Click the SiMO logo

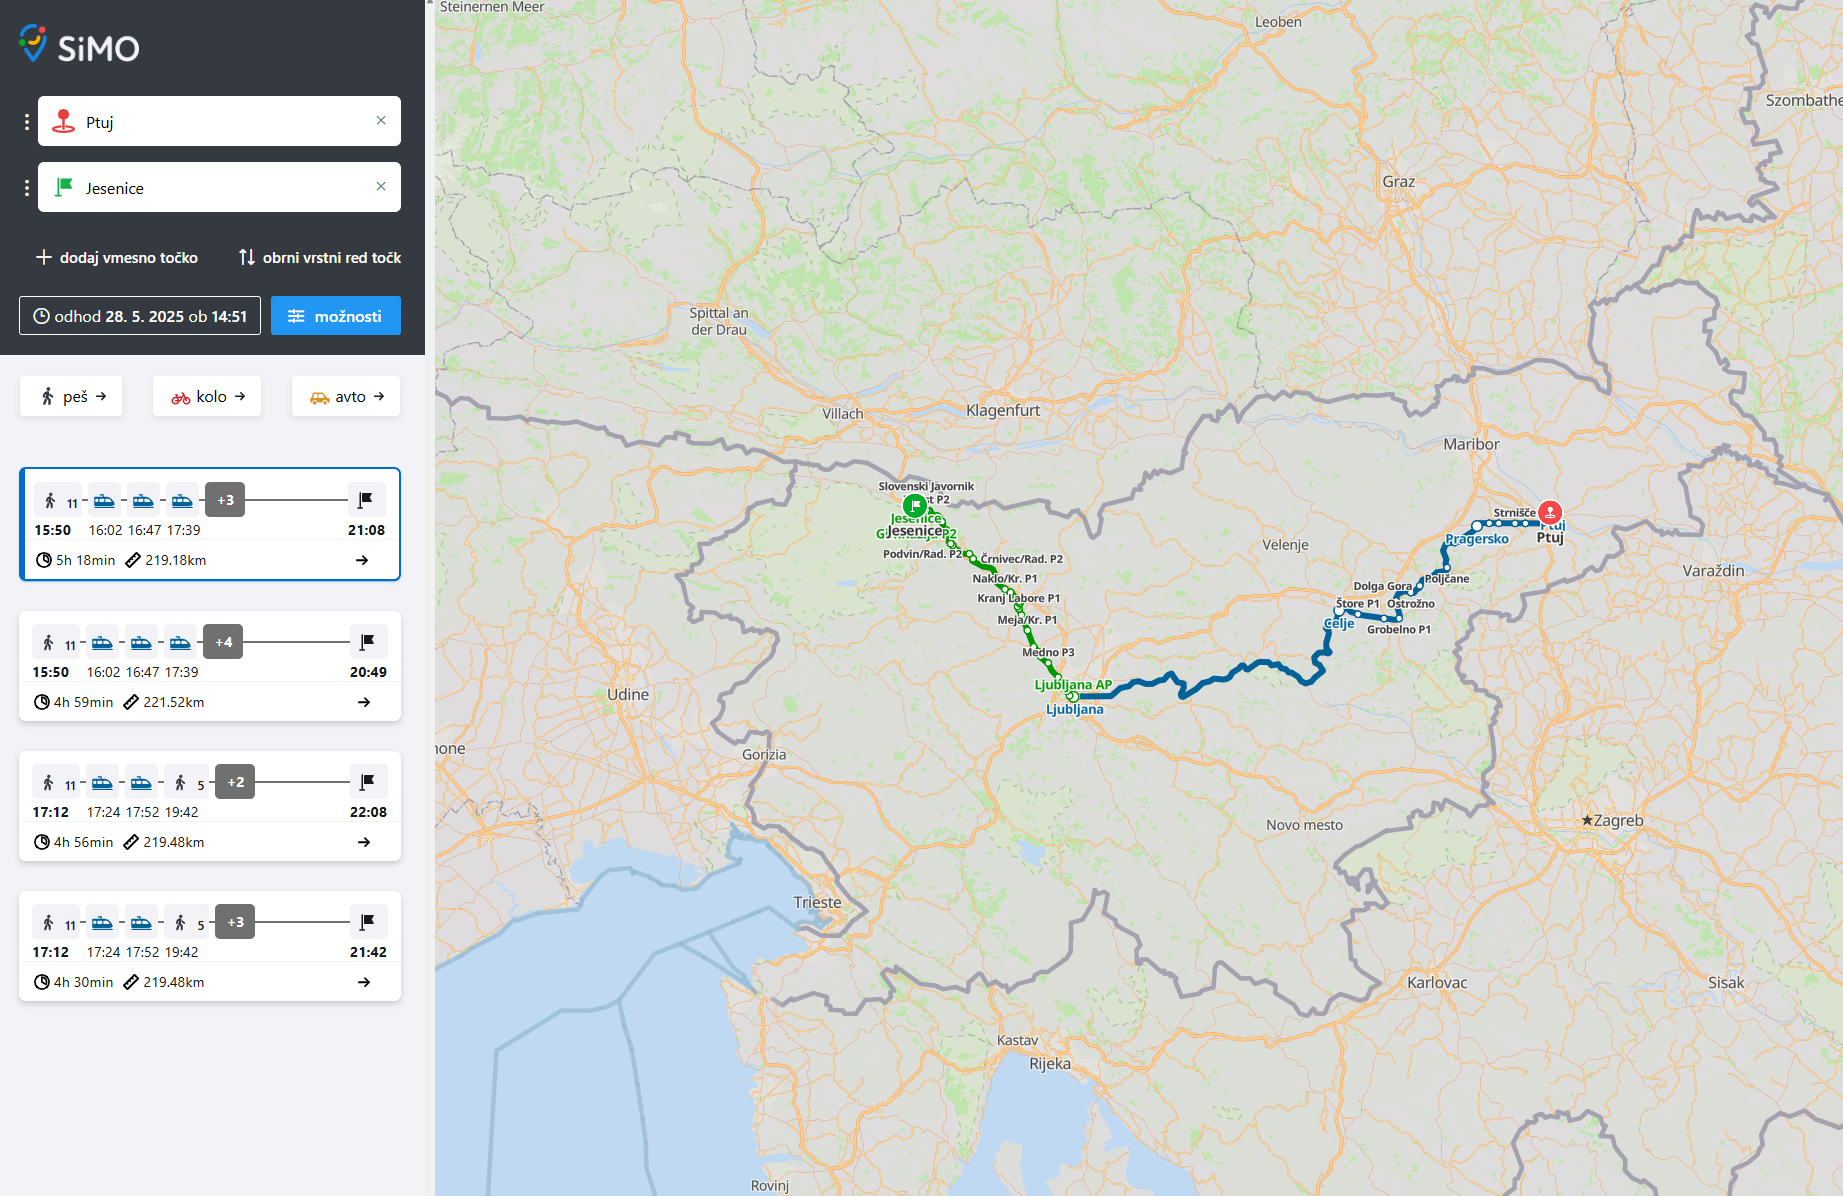pos(79,45)
